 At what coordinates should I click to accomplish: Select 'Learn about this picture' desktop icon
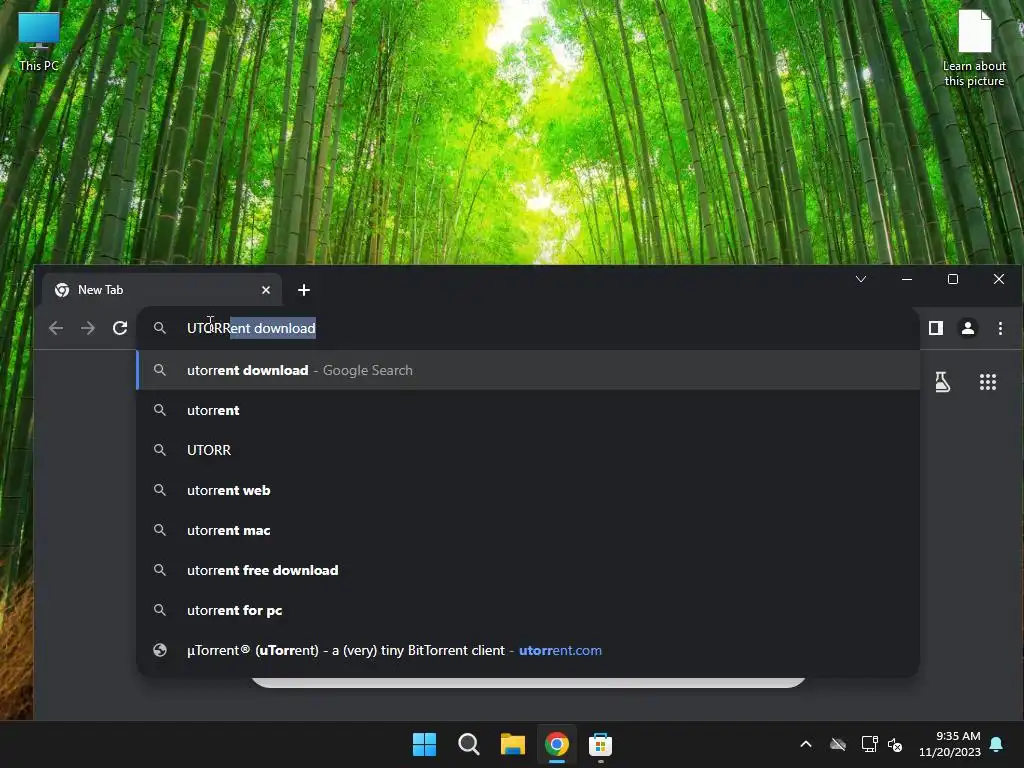click(974, 48)
